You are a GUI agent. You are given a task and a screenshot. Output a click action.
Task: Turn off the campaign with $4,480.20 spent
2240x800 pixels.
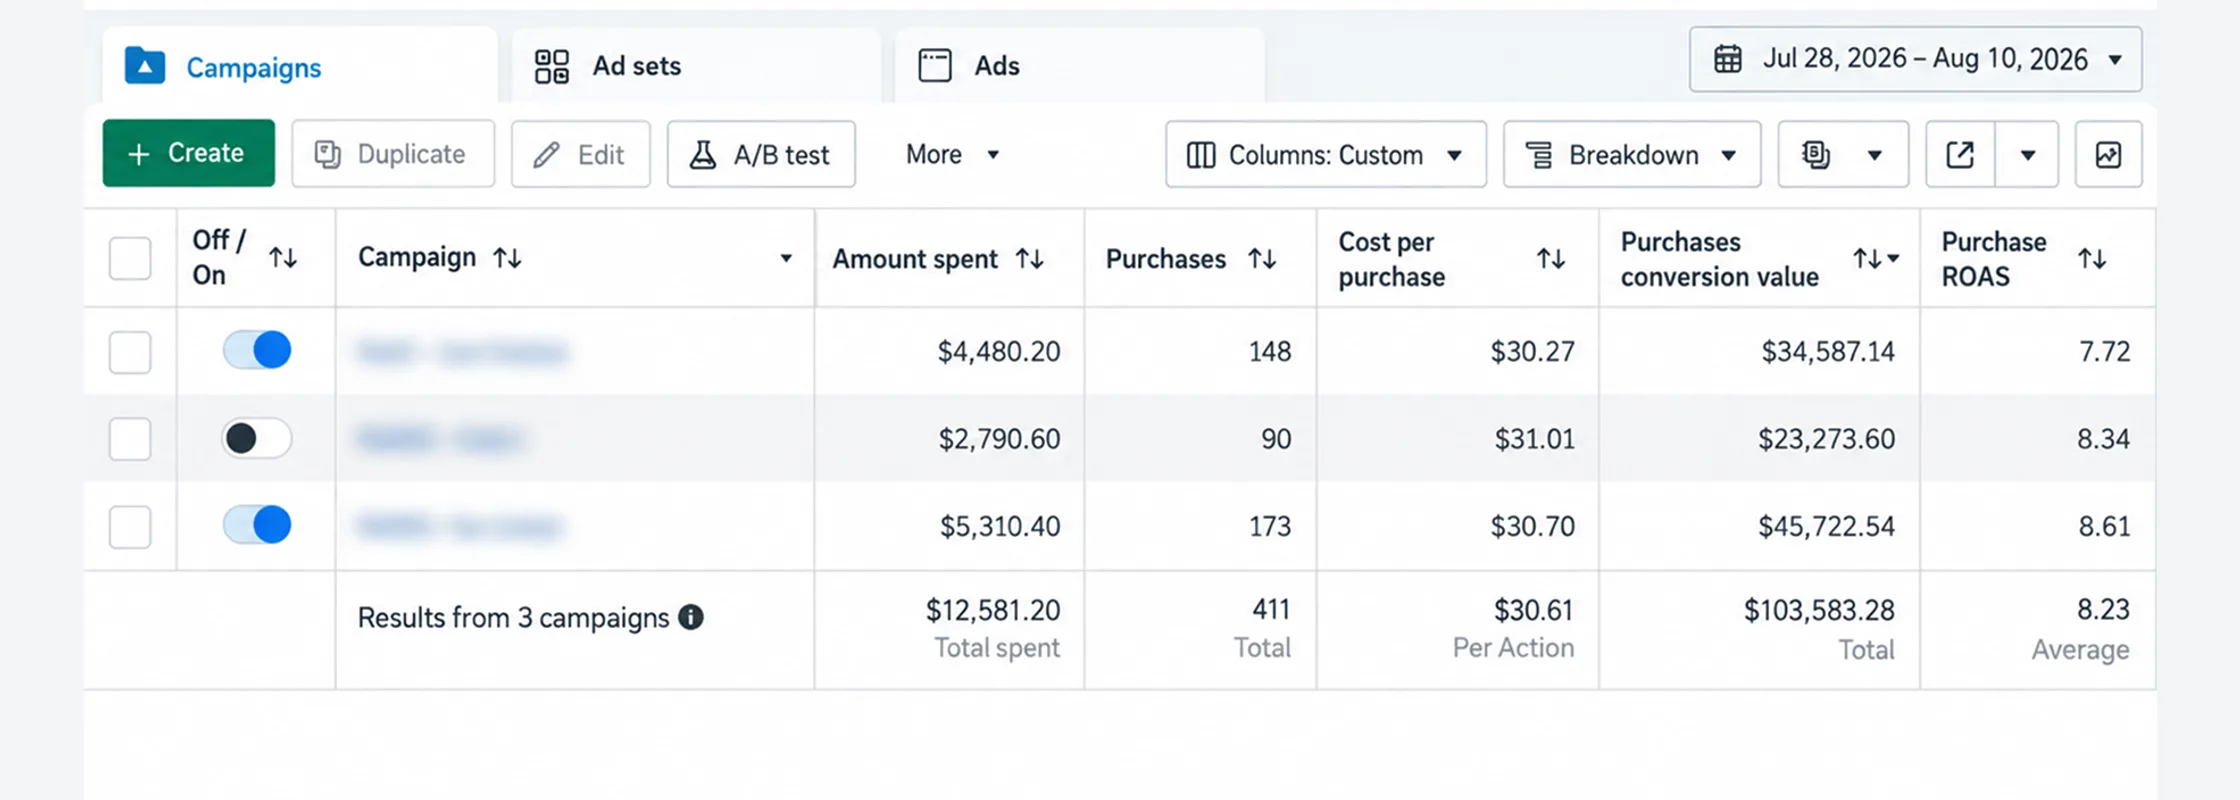257,350
